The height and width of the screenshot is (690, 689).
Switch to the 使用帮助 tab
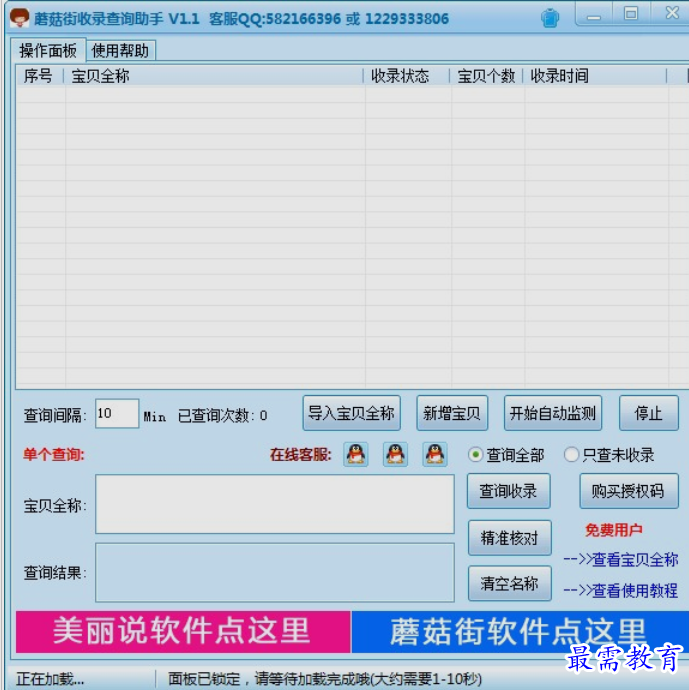click(120, 51)
